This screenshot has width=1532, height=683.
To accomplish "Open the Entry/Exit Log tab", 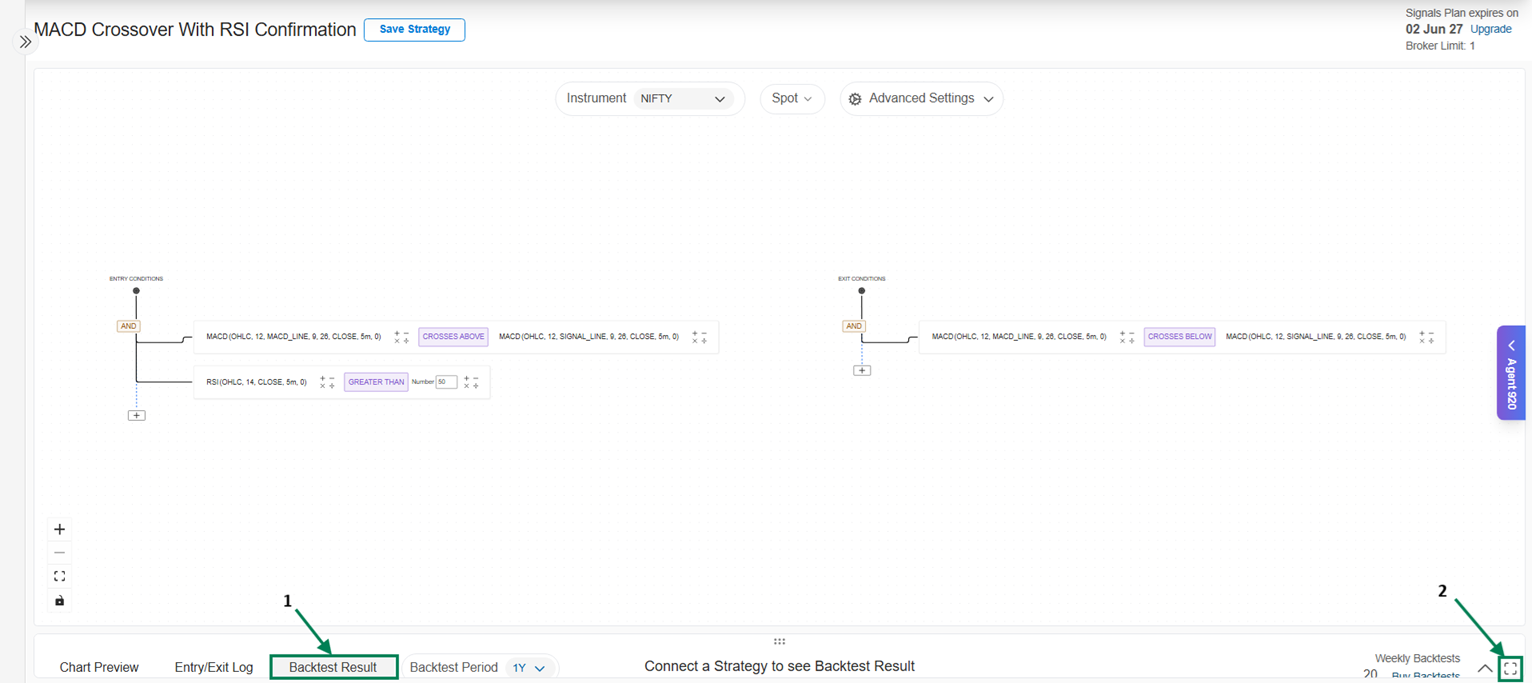I will pyautogui.click(x=214, y=667).
